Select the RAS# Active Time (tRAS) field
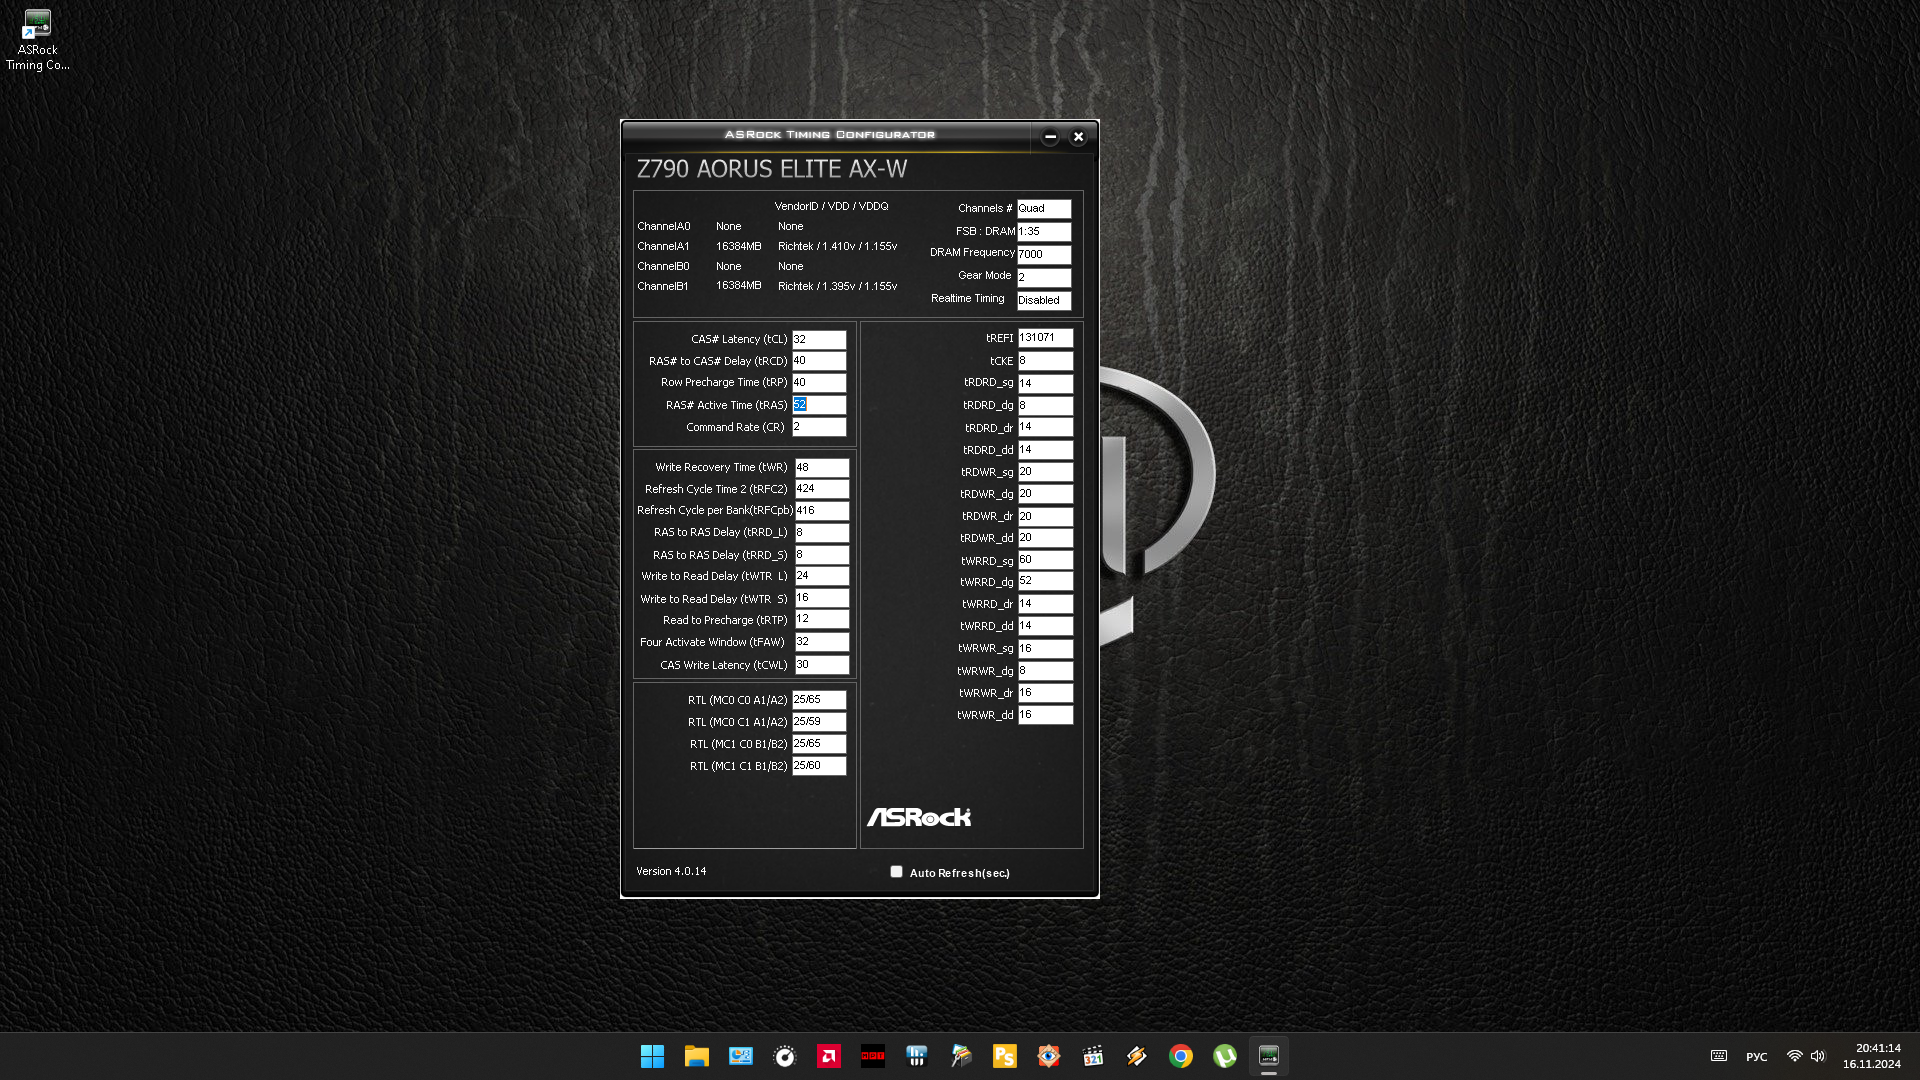 [x=819, y=405]
